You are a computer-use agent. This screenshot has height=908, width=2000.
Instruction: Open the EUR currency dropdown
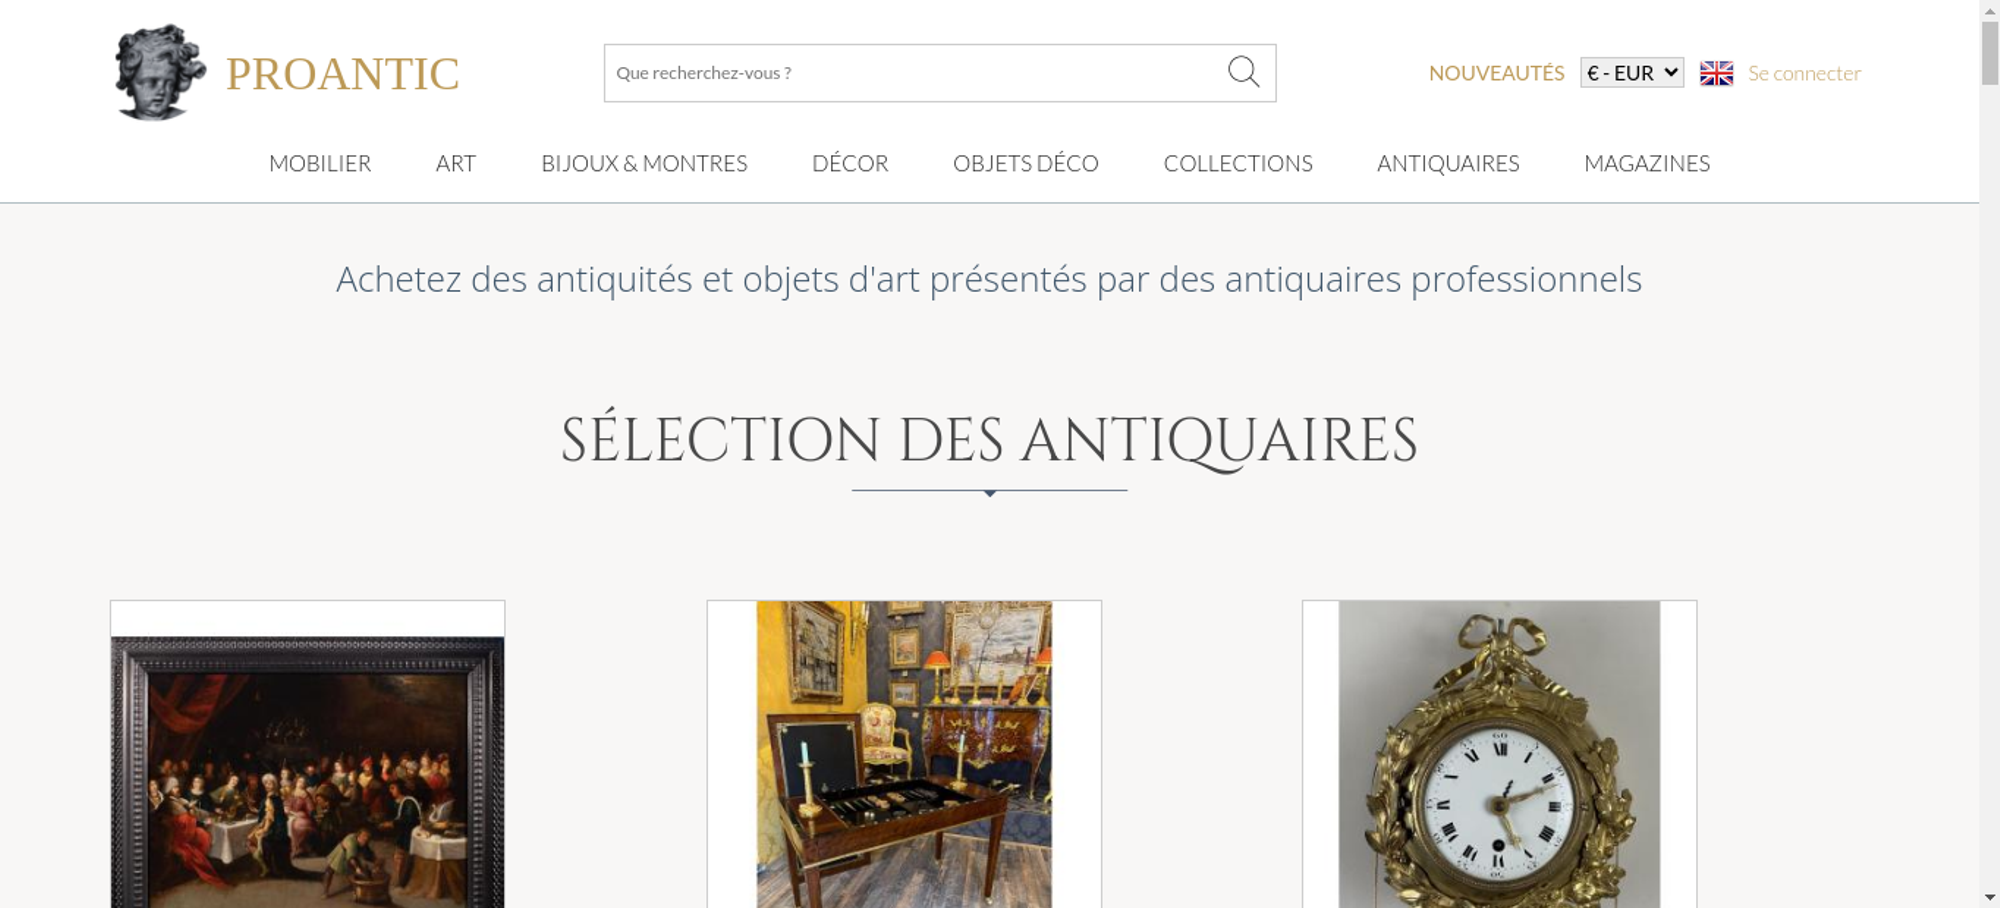[1632, 73]
